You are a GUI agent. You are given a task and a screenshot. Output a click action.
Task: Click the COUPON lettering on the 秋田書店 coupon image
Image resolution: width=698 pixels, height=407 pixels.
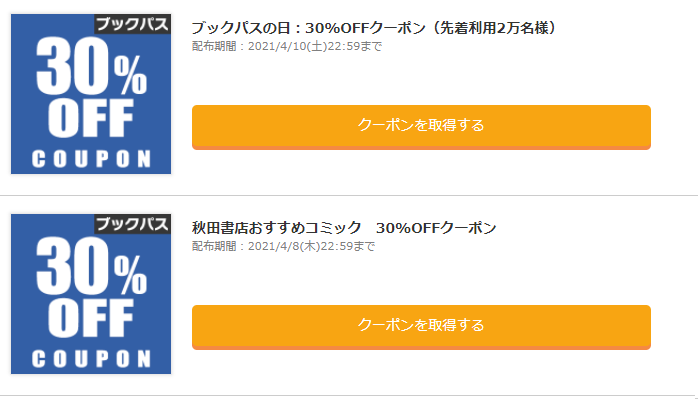tap(91, 359)
